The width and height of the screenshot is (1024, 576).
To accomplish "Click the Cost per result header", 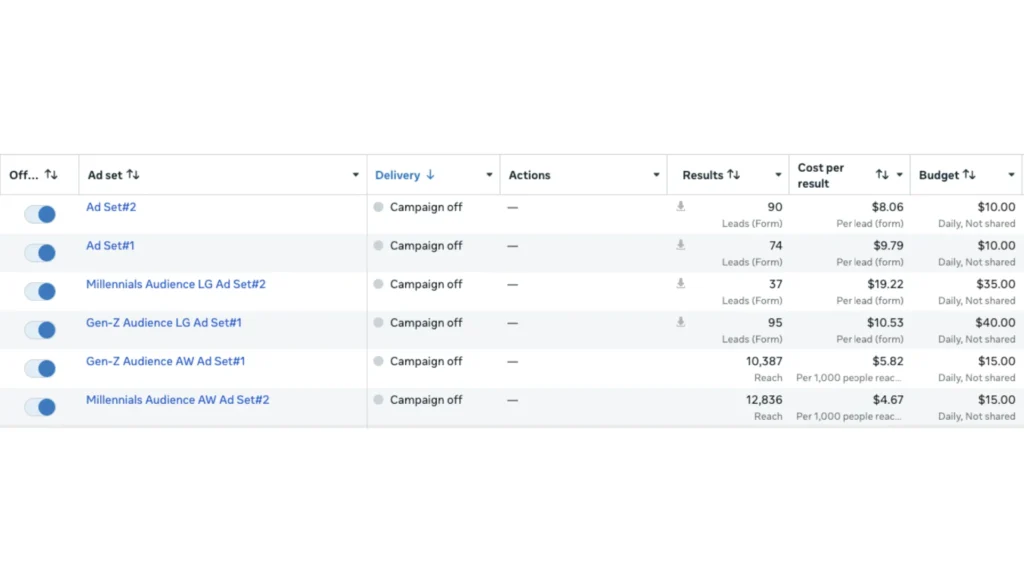I will (x=821, y=176).
